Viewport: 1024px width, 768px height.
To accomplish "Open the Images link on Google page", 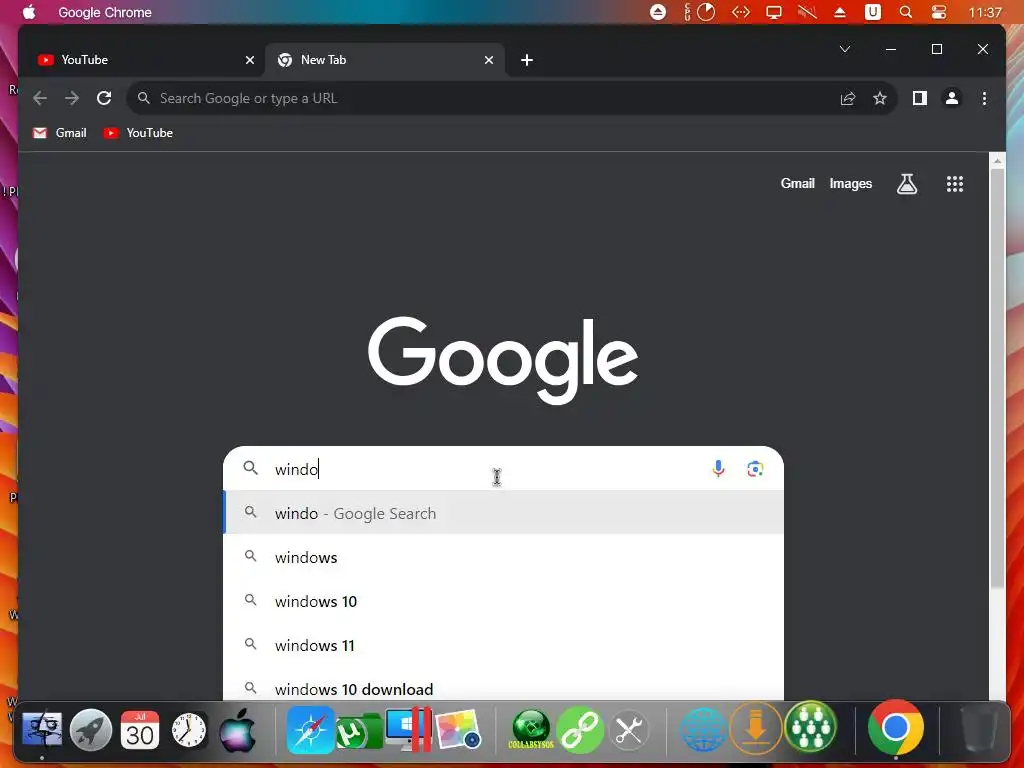I will [850, 184].
